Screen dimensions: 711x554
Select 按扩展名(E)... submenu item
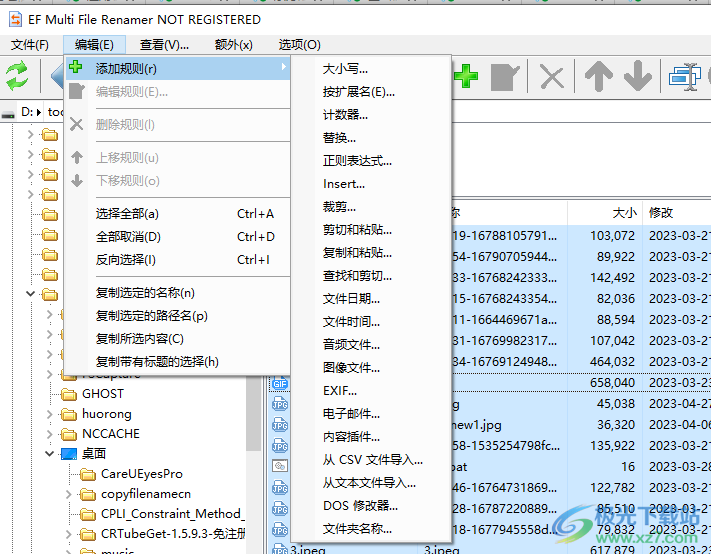coord(371,92)
